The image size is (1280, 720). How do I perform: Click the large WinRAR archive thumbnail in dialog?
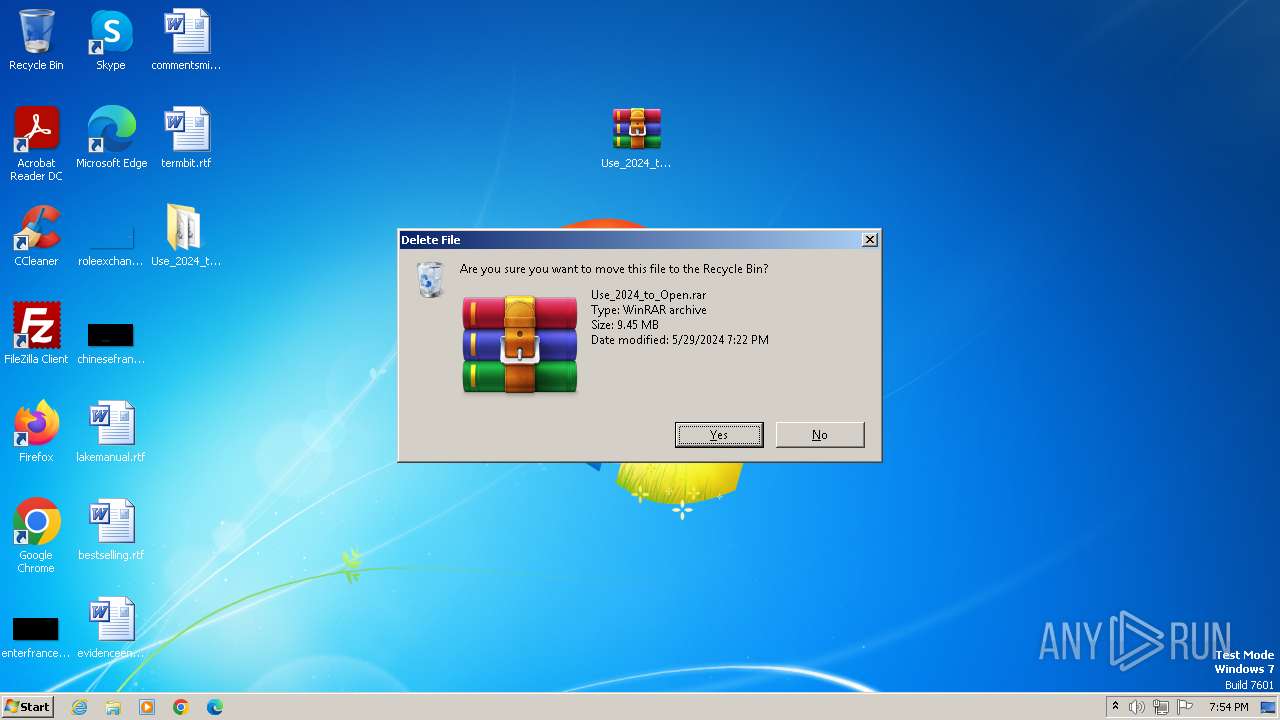click(520, 345)
